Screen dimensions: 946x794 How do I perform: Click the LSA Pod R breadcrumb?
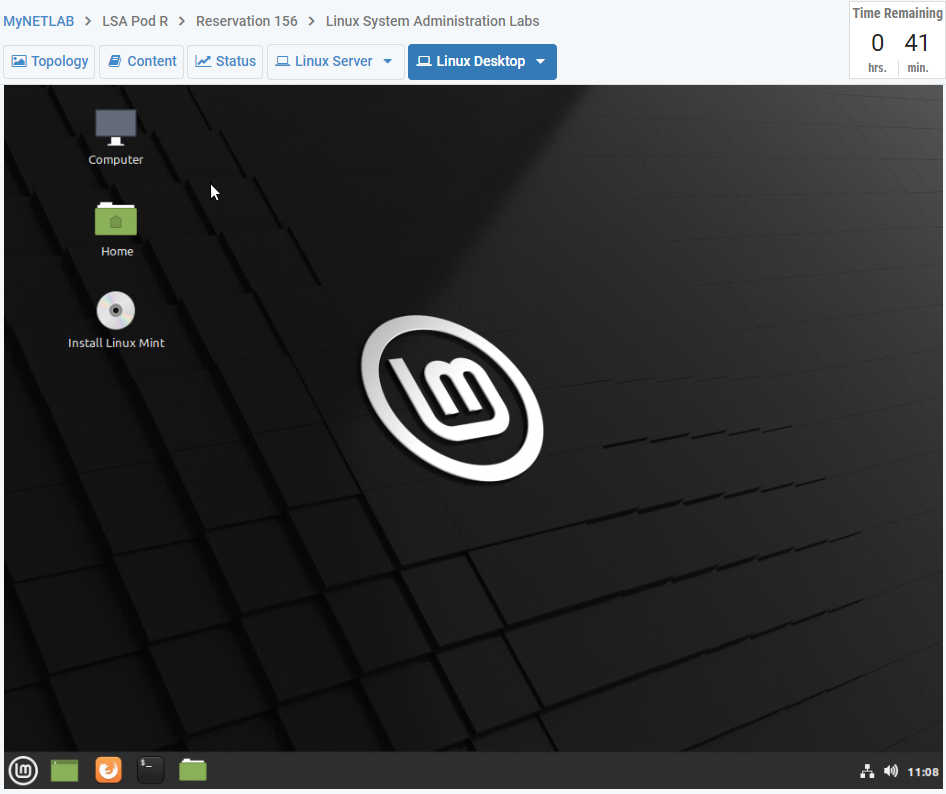[x=135, y=21]
